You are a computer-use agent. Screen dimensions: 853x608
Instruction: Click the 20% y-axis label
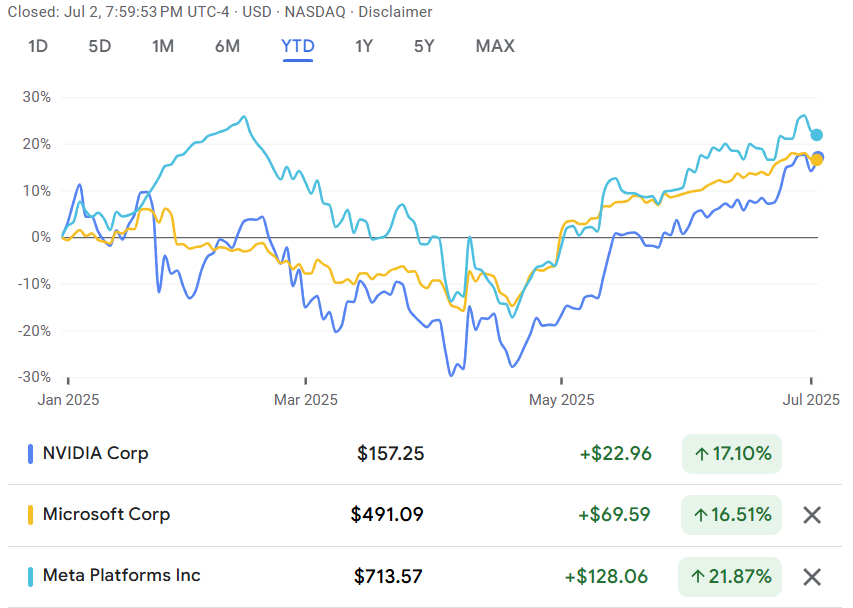36,144
